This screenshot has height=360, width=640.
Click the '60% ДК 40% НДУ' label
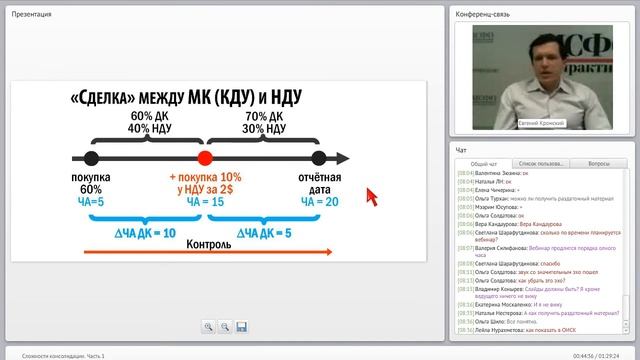click(x=149, y=122)
